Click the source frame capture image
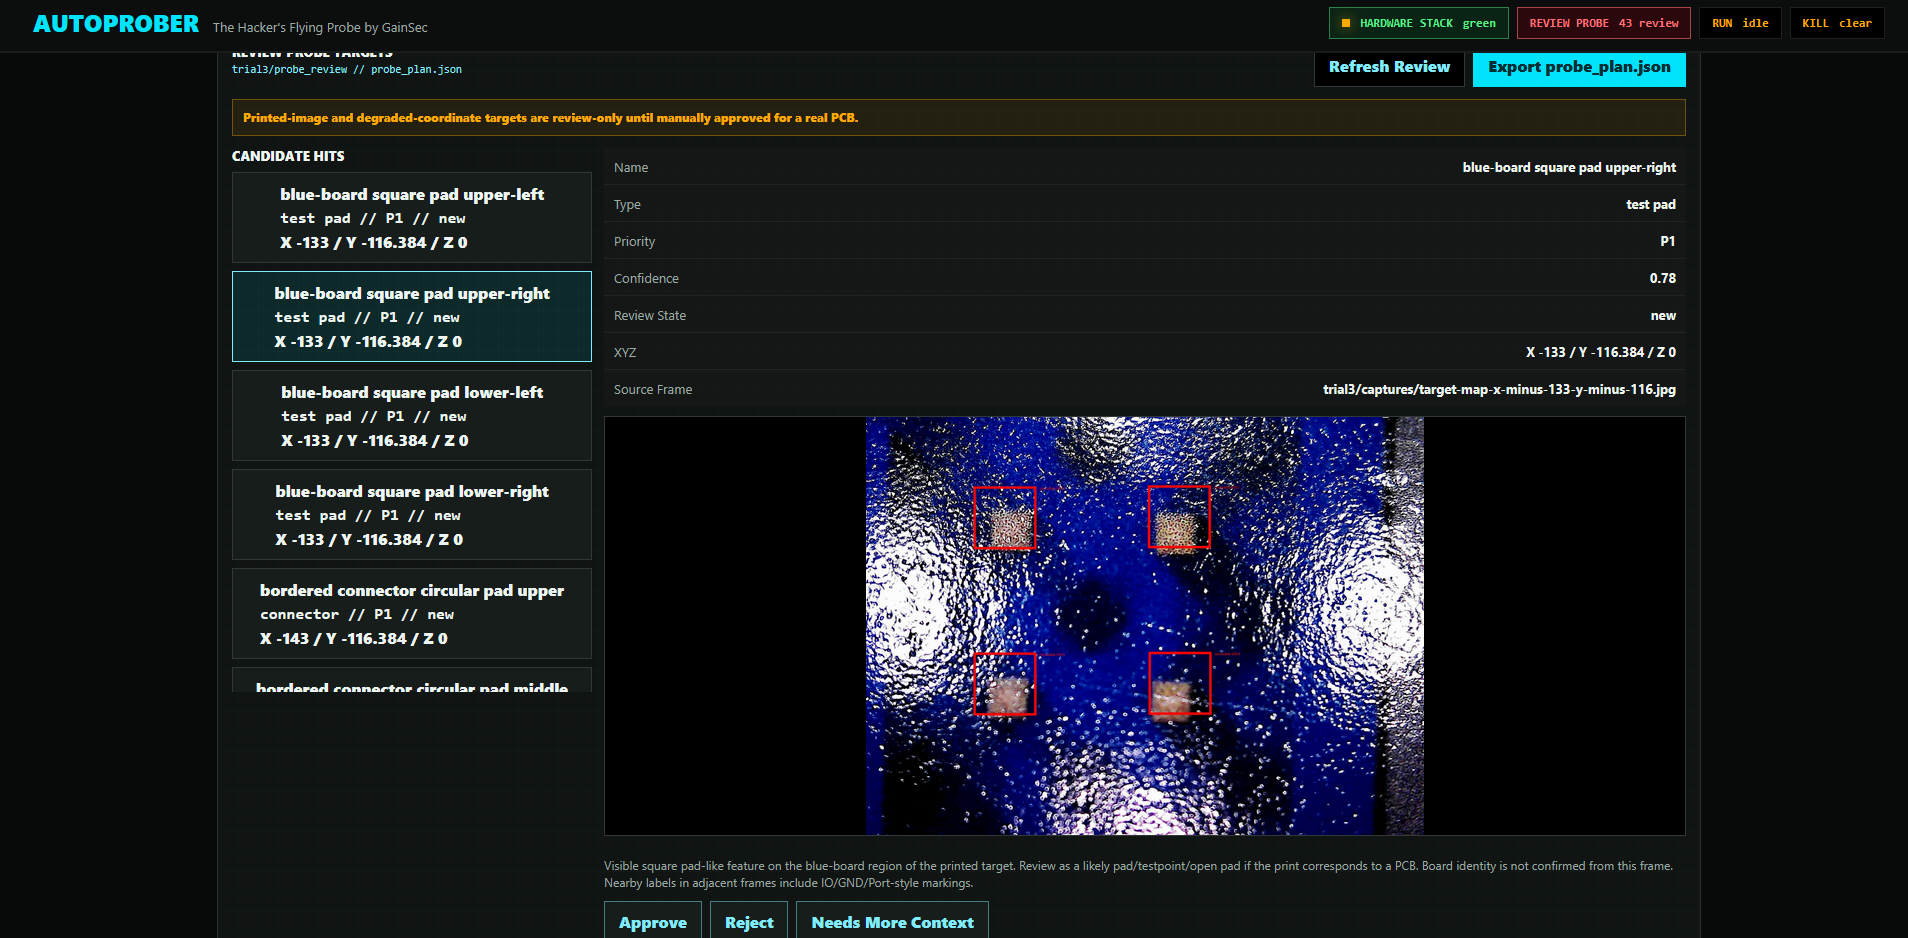The image size is (1908, 938). coord(1144,625)
